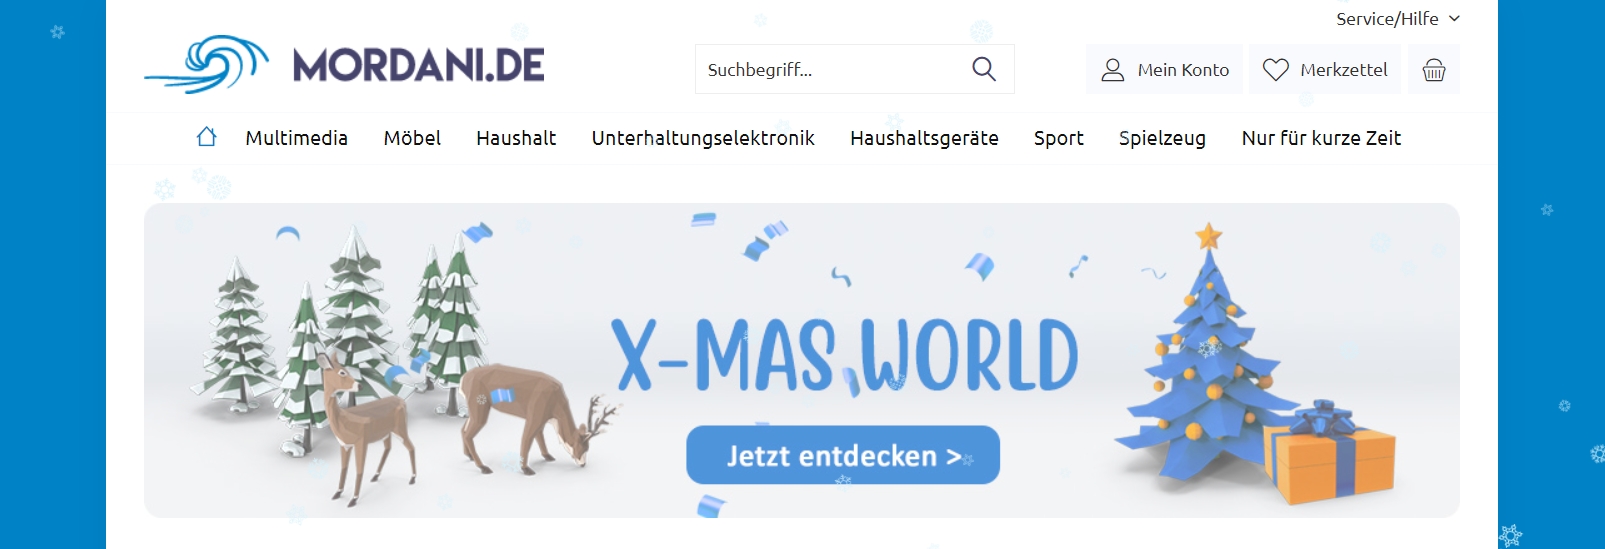Screen dimensions: 1605x549
Task: Open the Möbel category
Action: point(412,138)
